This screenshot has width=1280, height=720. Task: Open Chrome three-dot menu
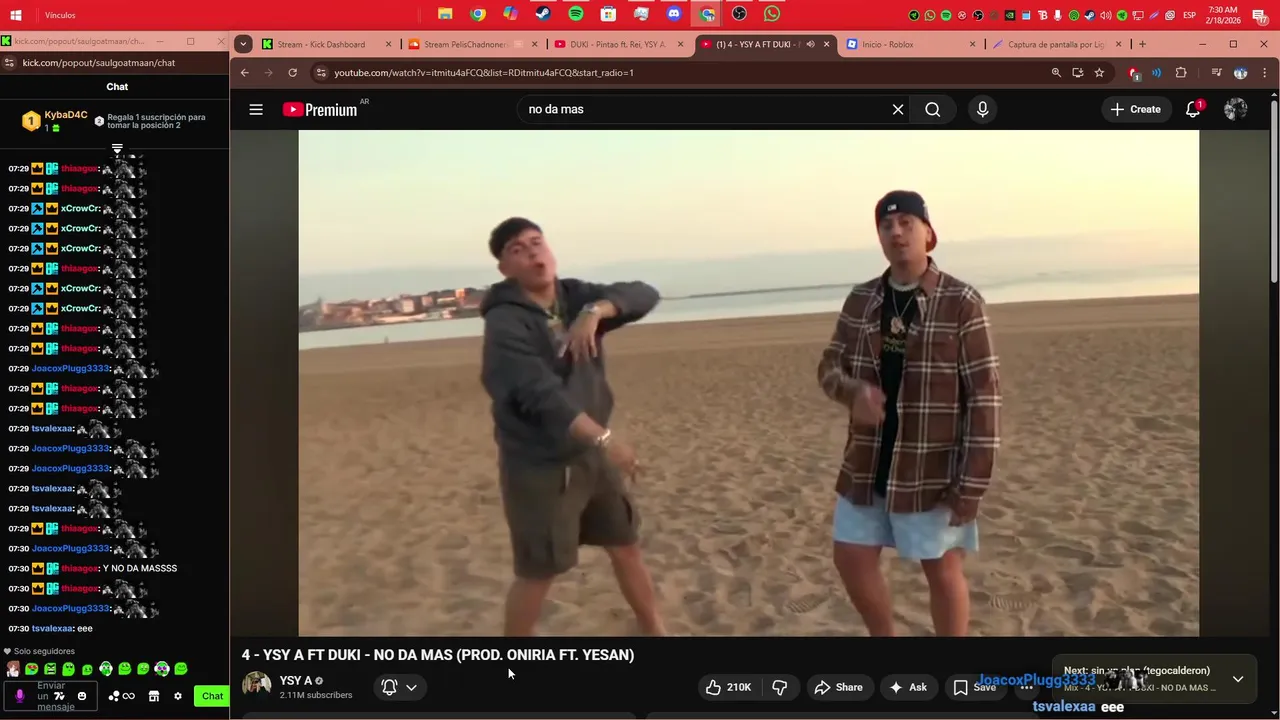point(1265,73)
